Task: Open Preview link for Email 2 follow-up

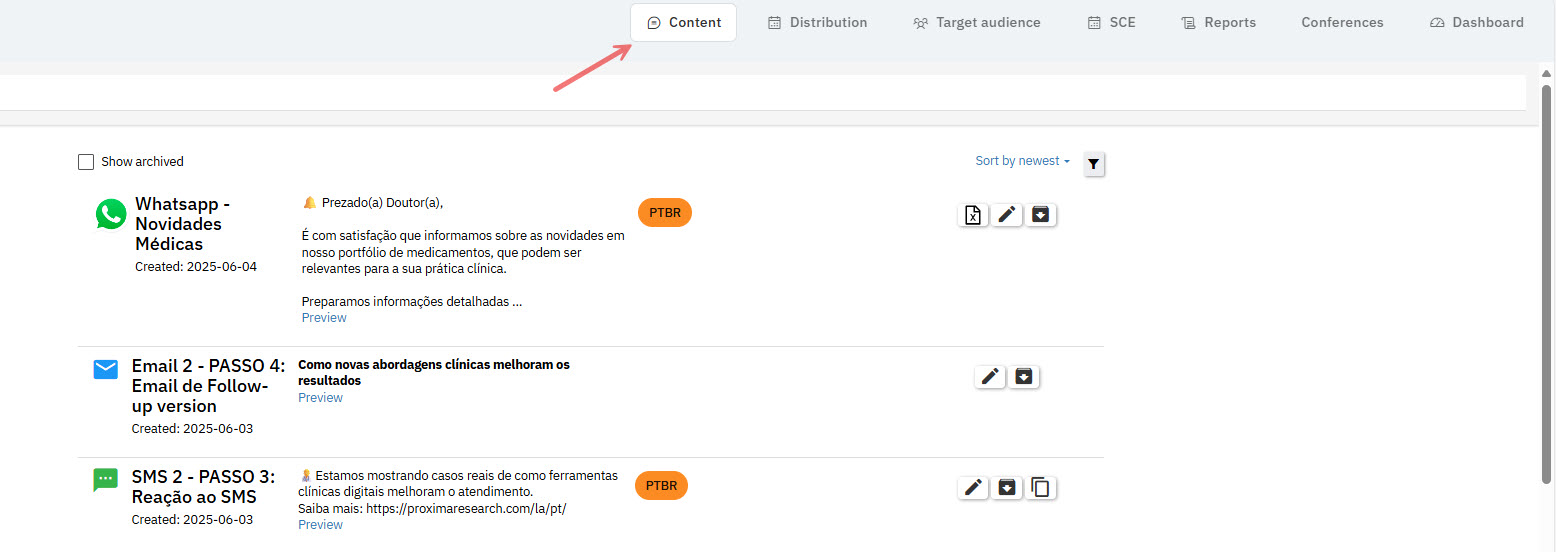Action: coord(320,398)
